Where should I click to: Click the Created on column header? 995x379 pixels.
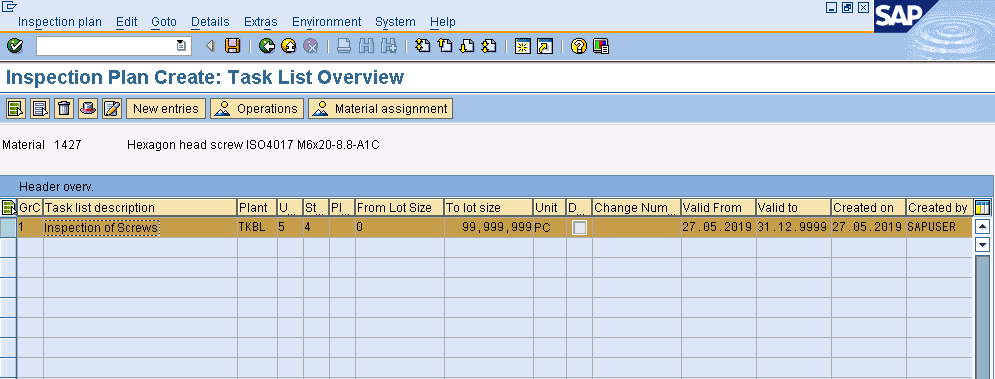pos(868,208)
